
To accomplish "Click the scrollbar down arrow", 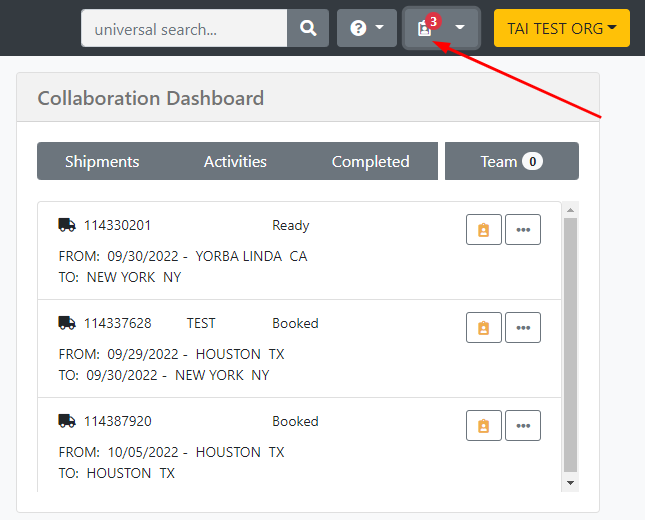I will (570, 483).
